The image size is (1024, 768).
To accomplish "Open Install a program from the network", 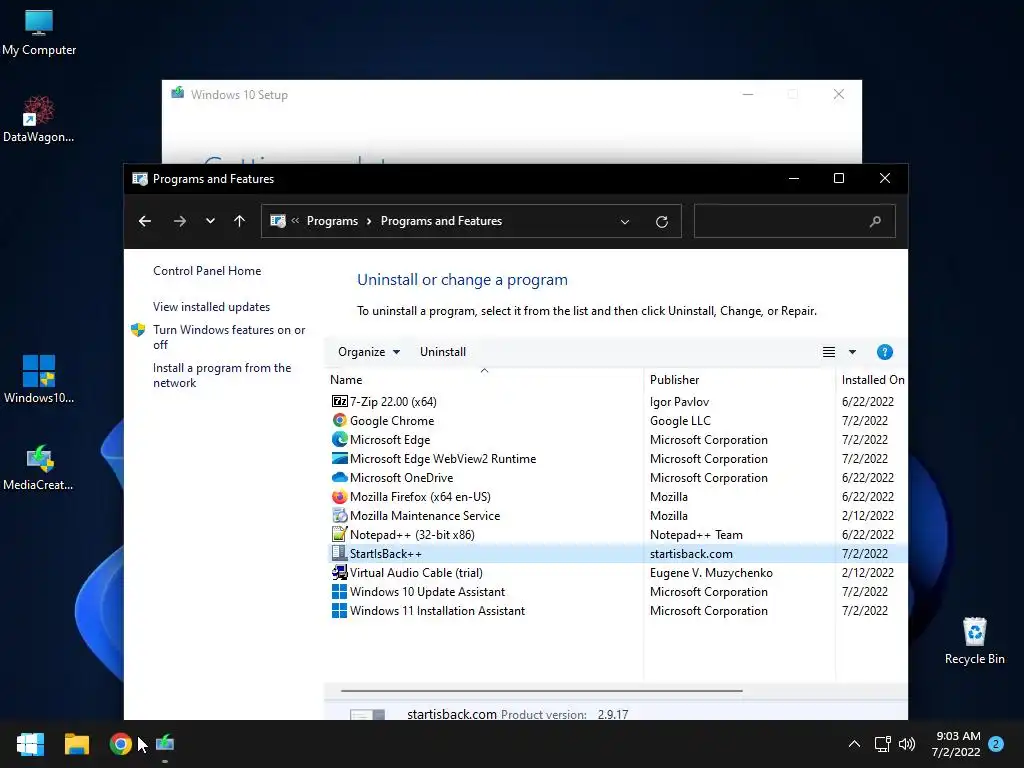I will click(x=222, y=376).
